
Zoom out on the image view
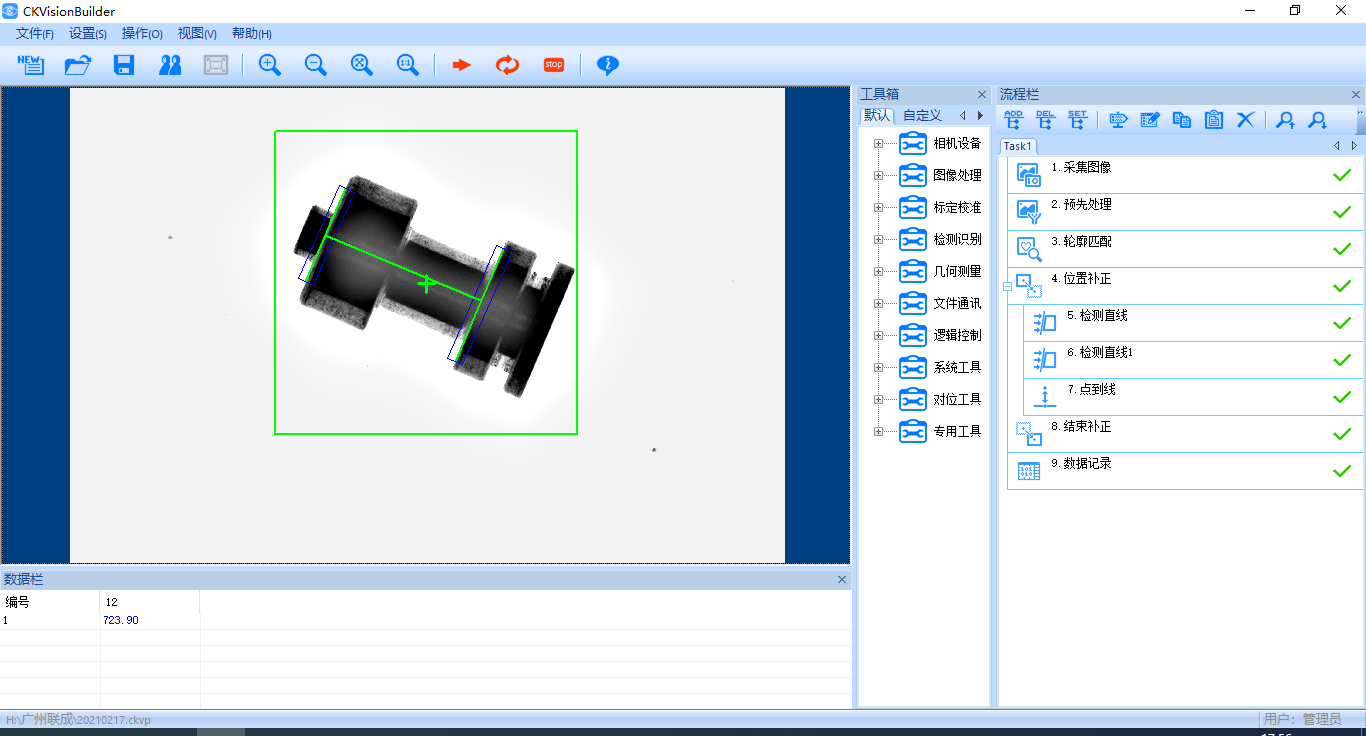(x=315, y=65)
